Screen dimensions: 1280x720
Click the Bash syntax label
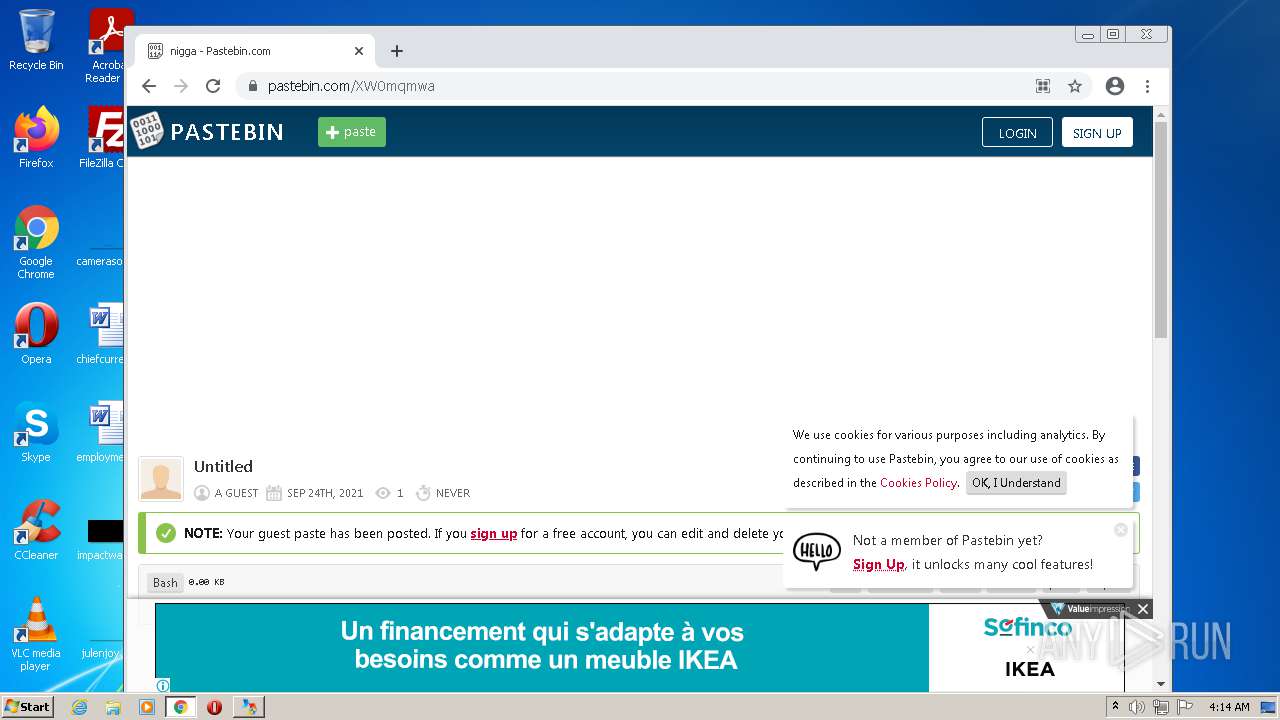pyautogui.click(x=165, y=582)
